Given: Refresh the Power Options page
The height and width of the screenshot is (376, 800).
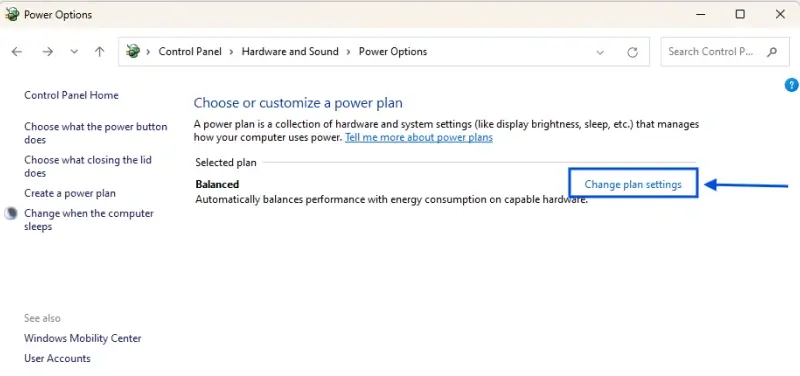Looking at the screenshot, I should [x=633, y=52].
